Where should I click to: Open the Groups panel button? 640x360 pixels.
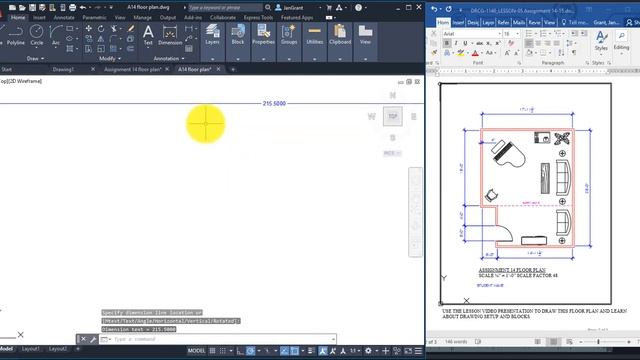[x=289, y=42]
